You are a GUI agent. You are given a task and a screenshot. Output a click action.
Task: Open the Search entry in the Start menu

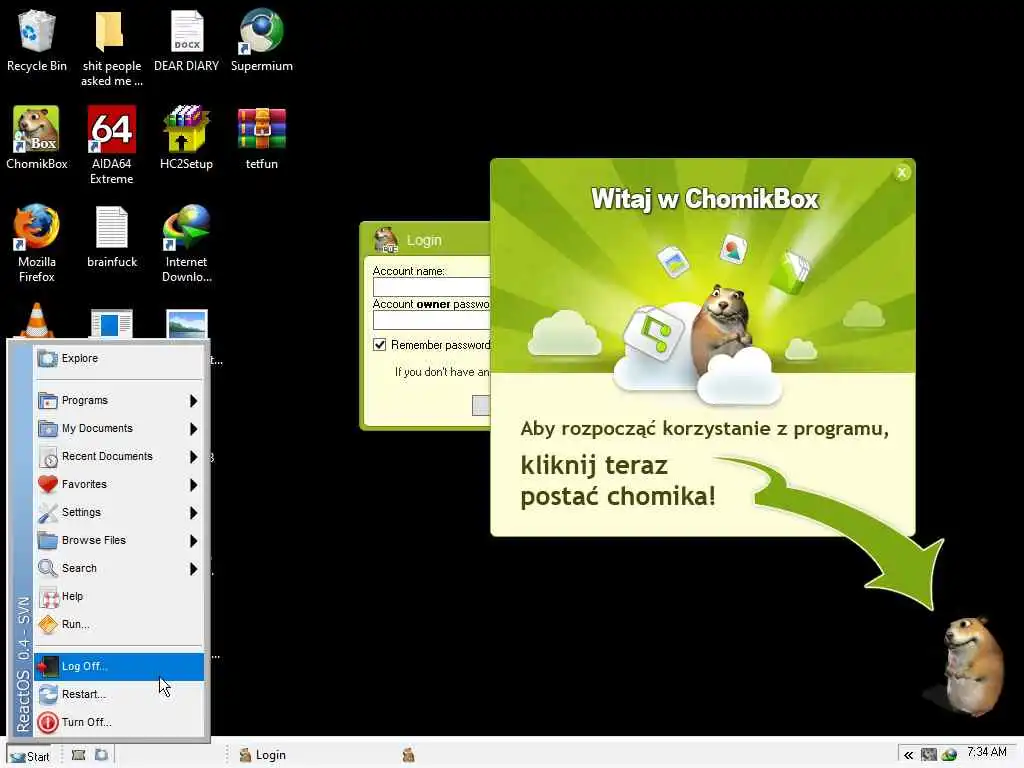119,569
